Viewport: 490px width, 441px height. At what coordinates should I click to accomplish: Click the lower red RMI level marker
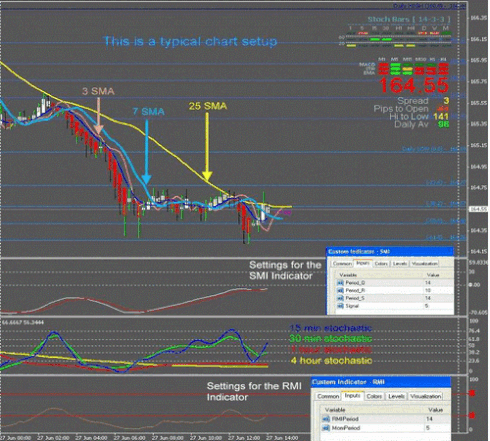(x=472, y=415)
